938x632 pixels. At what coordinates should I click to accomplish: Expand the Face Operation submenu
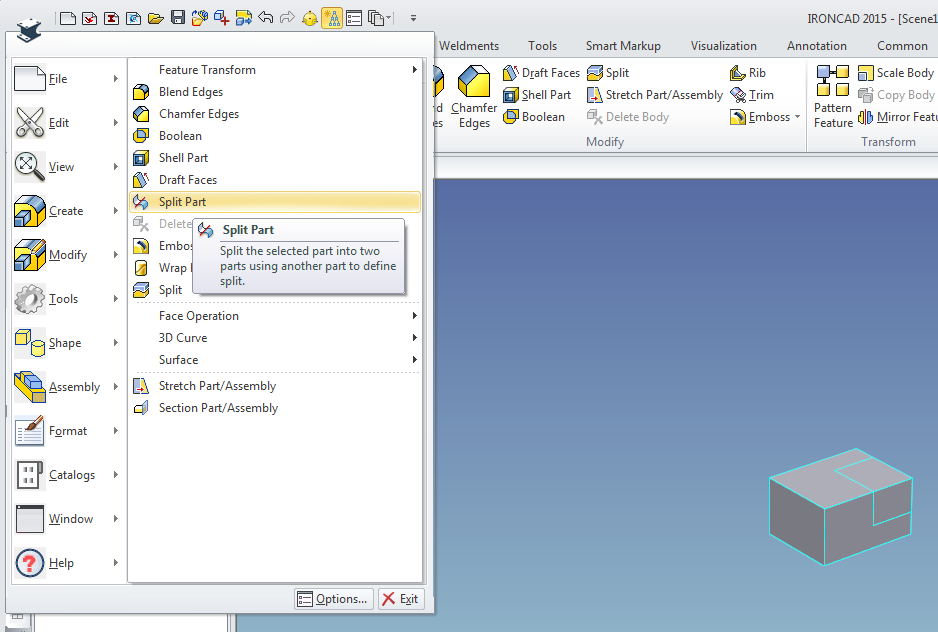[275, 316]
